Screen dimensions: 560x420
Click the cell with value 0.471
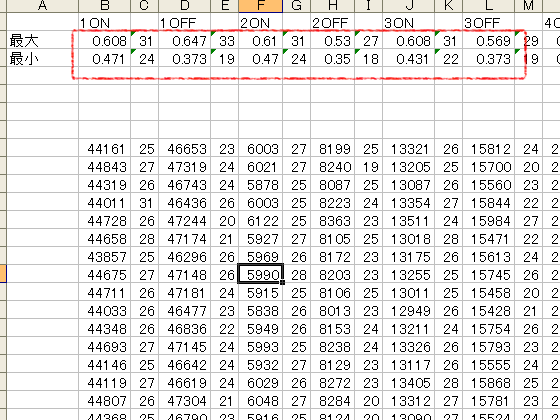click(x=105, y=59)
